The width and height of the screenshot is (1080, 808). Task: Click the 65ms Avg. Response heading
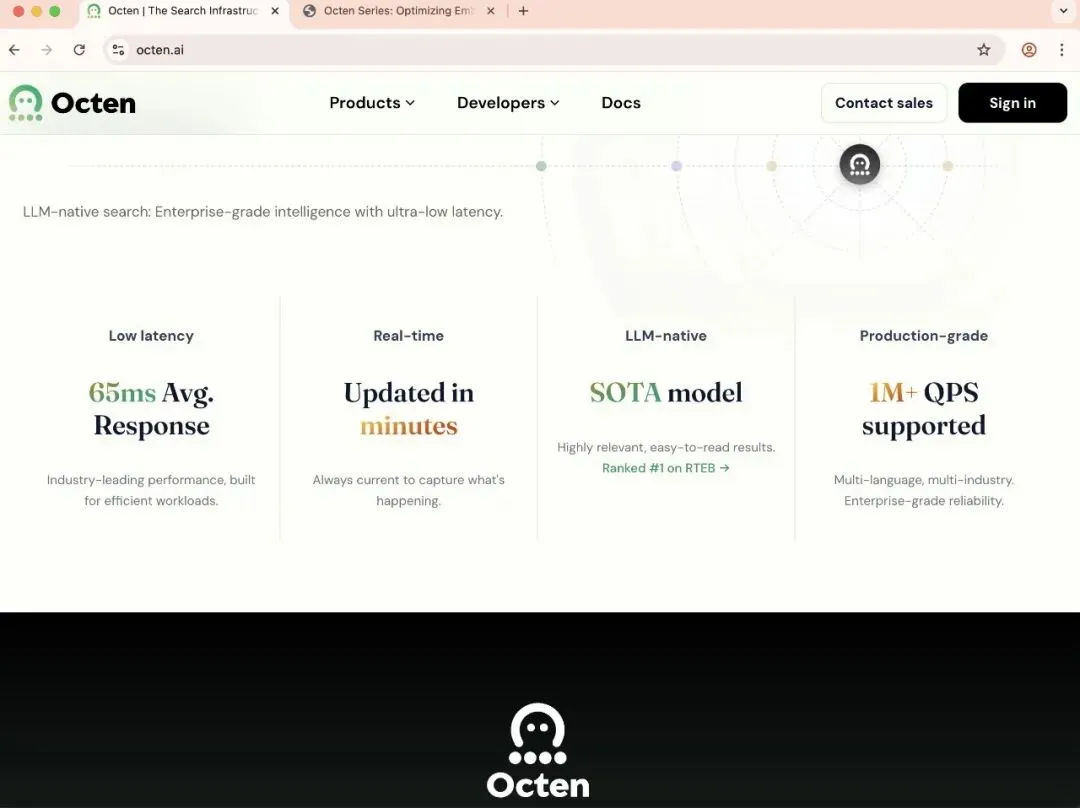pyautogui.click(x=152, y=409)
